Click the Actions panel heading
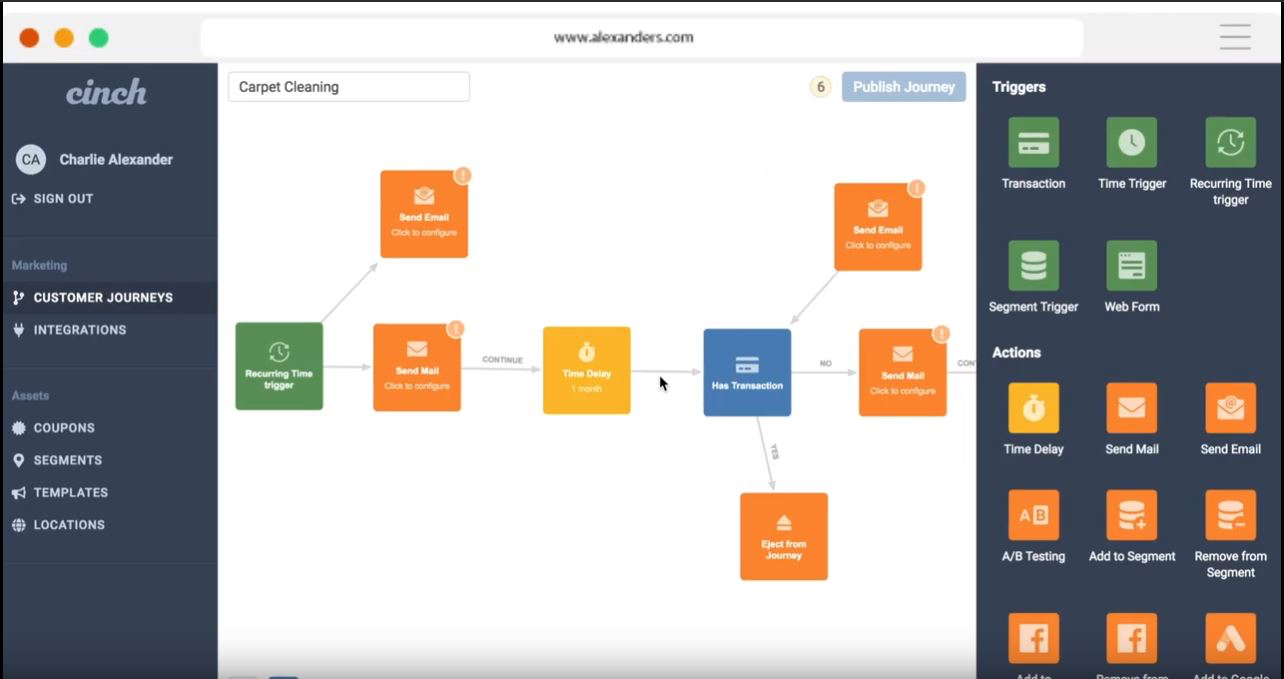 [x=1016, y=352]
